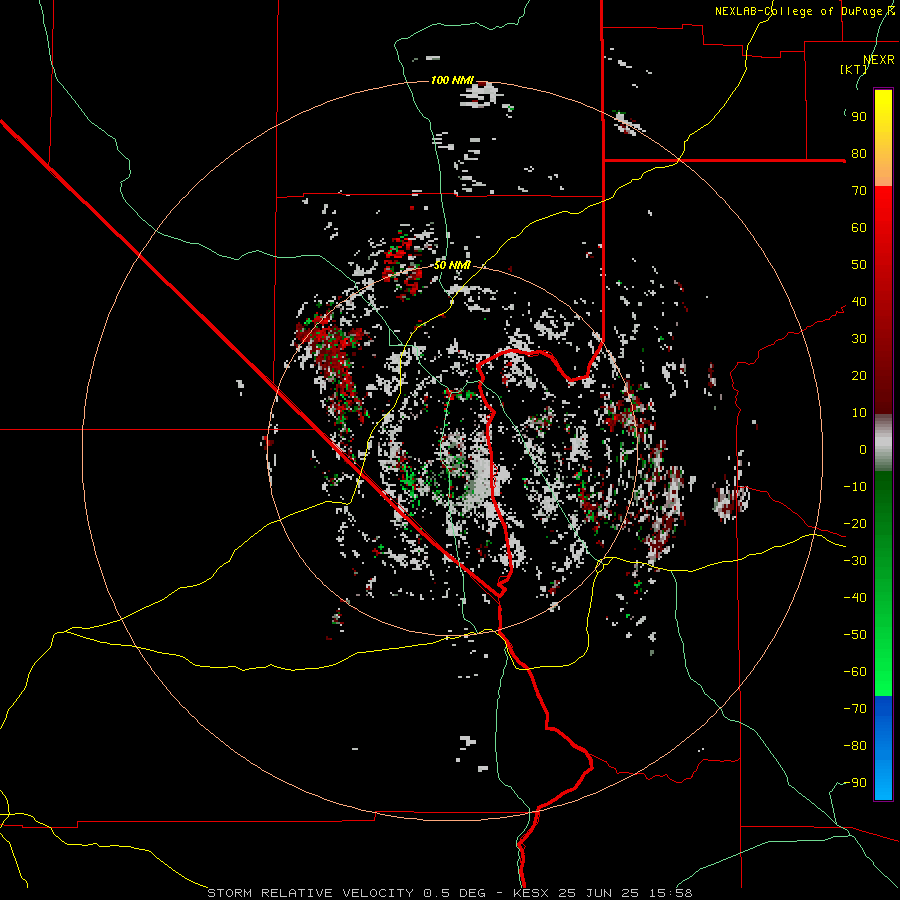900x900 pixels.
Task: Click the yellow top segment of the color bar
Action: (883, 138)
